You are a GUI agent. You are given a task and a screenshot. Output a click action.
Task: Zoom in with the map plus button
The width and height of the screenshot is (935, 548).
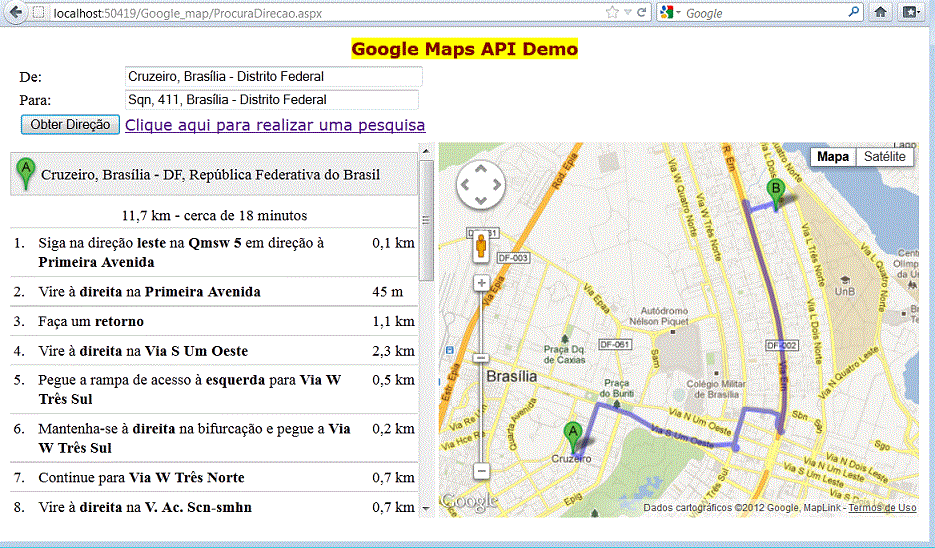(481, 283)
